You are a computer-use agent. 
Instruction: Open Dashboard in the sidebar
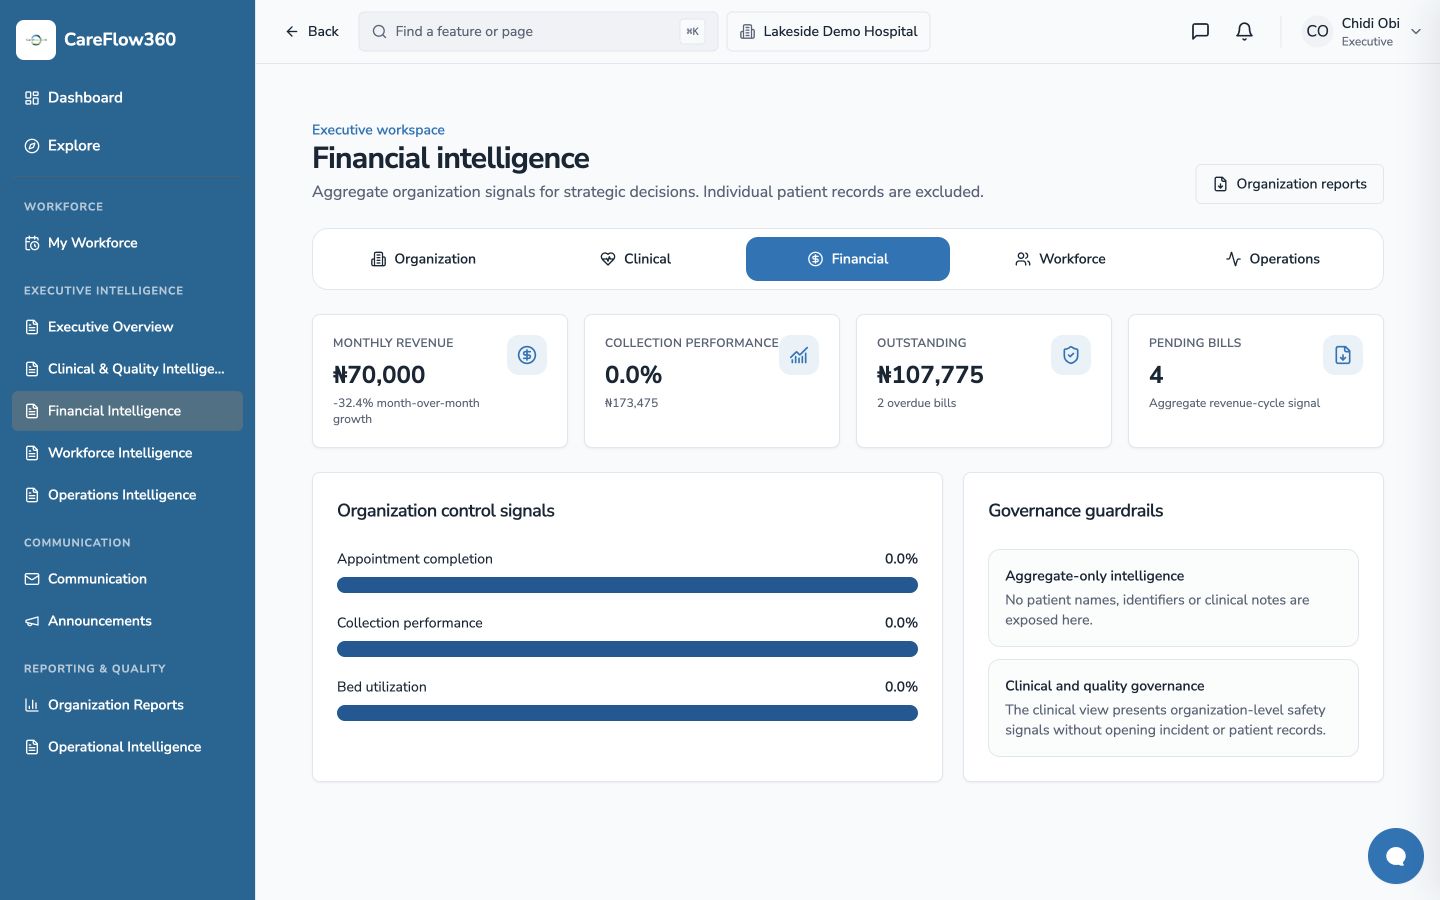(127, 97)
